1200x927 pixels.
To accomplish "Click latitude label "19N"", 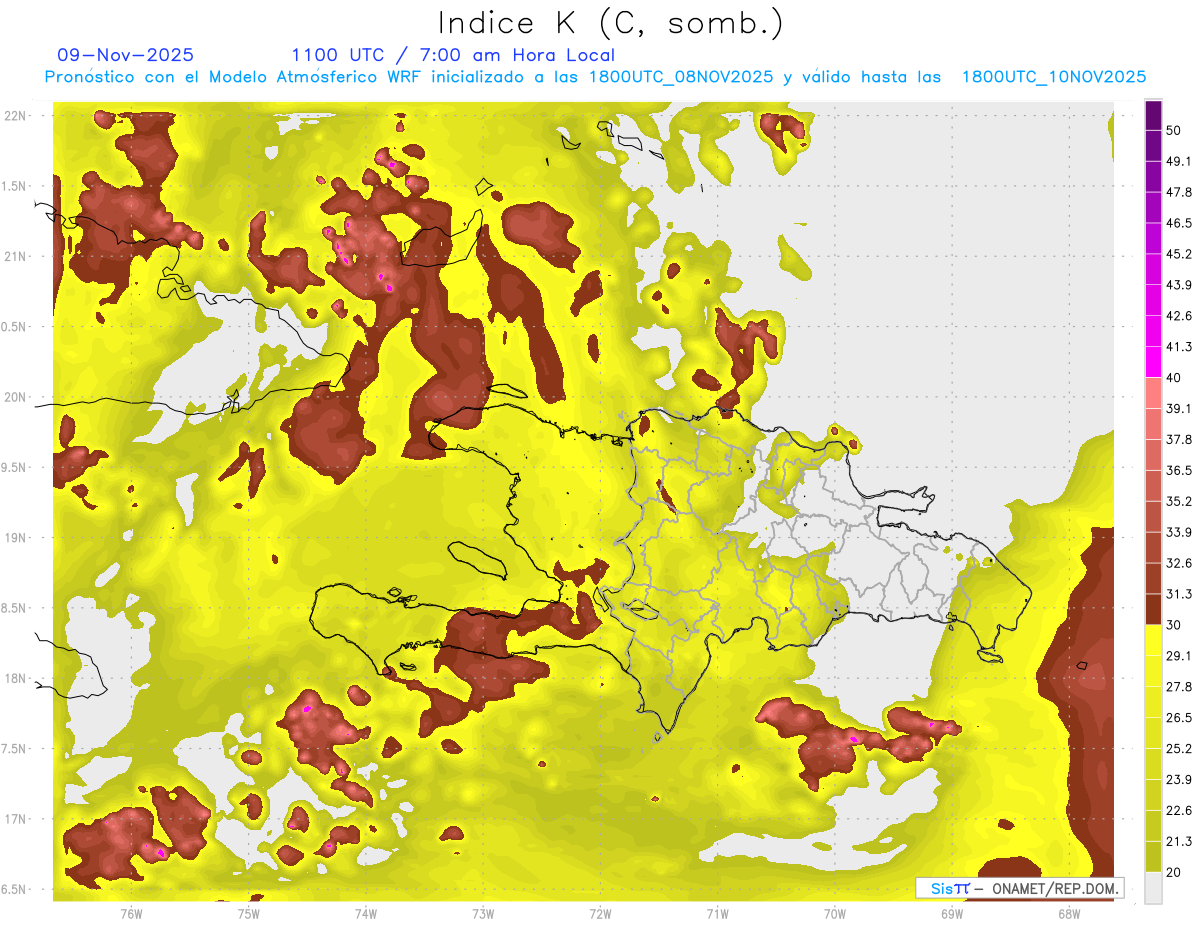I will [15, 538].
